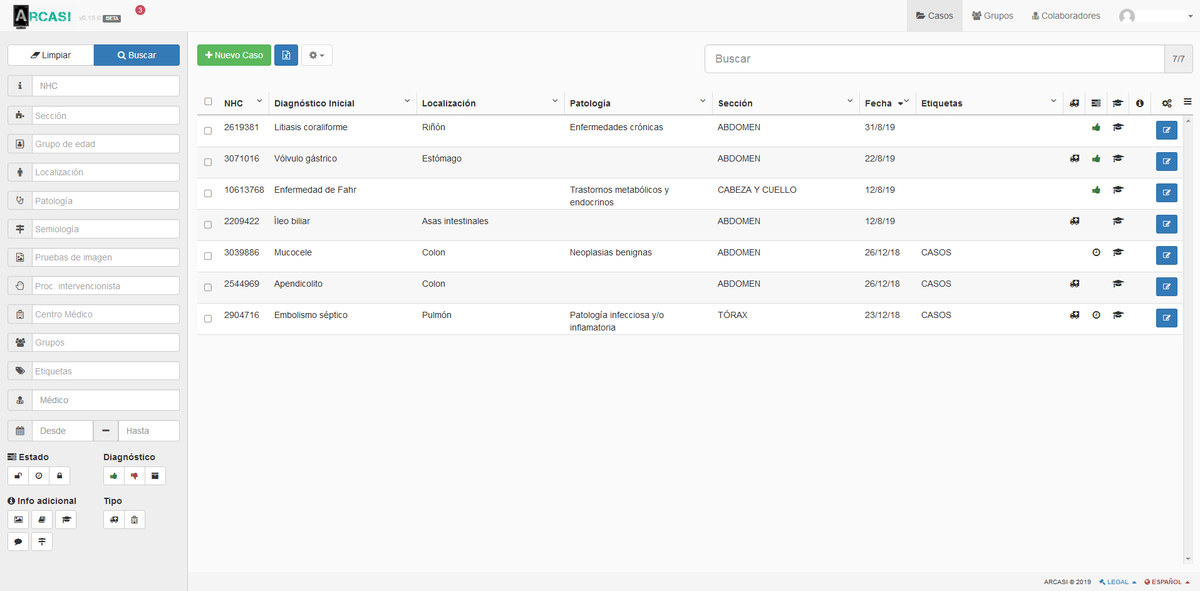Expand the Localización column menu

click(x=555, y=101)
